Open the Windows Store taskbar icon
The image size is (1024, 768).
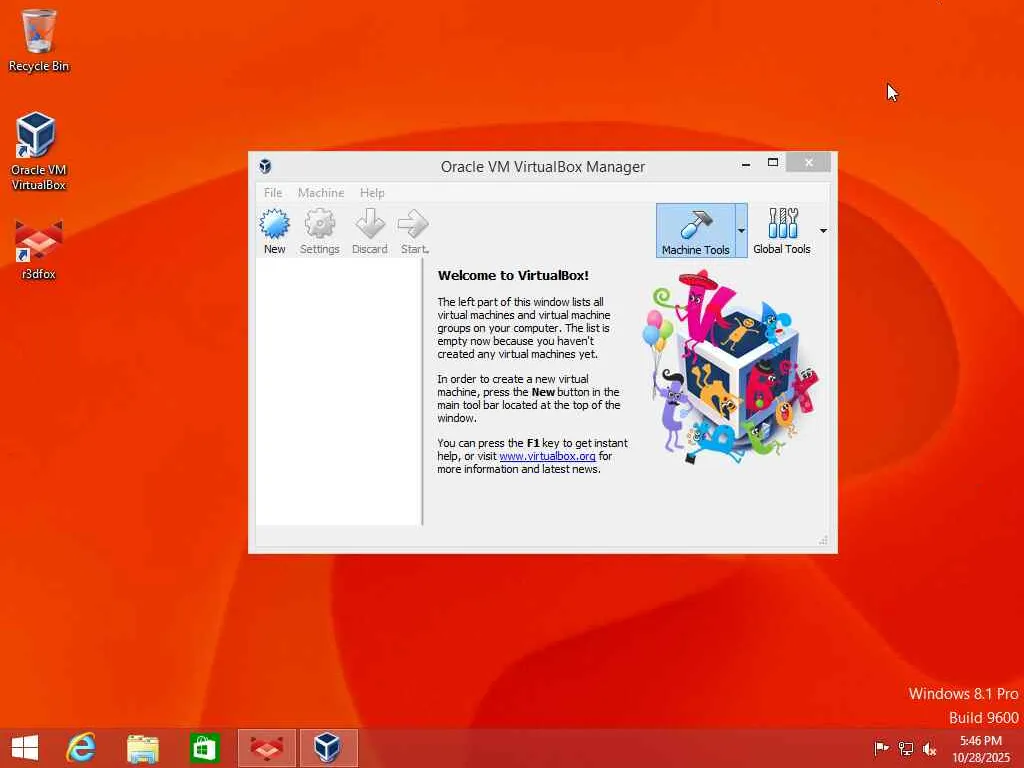point(204,748)
